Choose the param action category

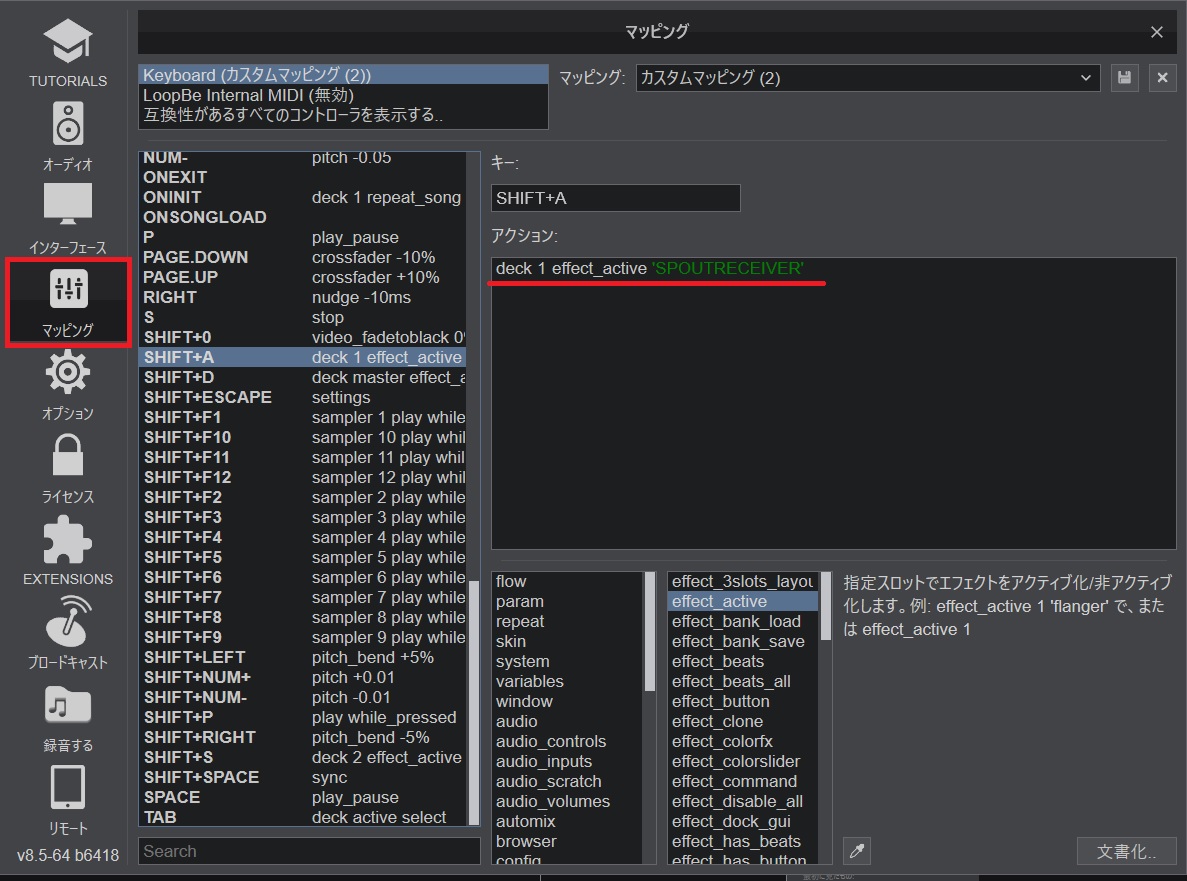[x=568, y=601]
